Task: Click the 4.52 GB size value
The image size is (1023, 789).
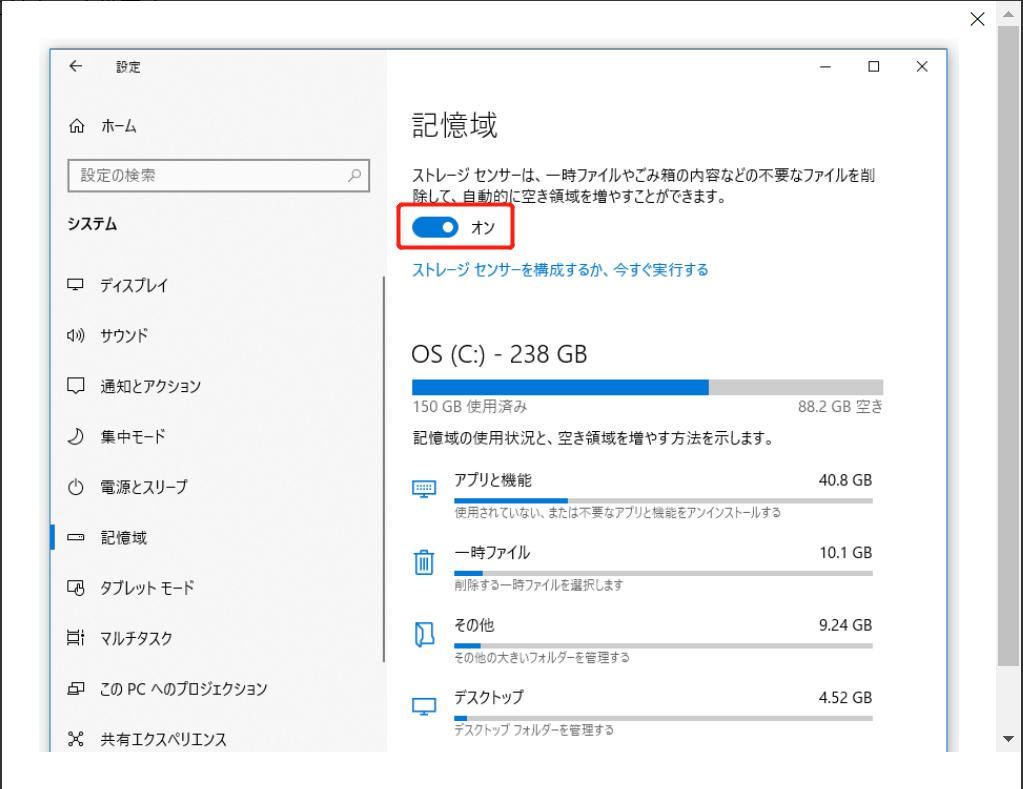Action: point(846,698)
